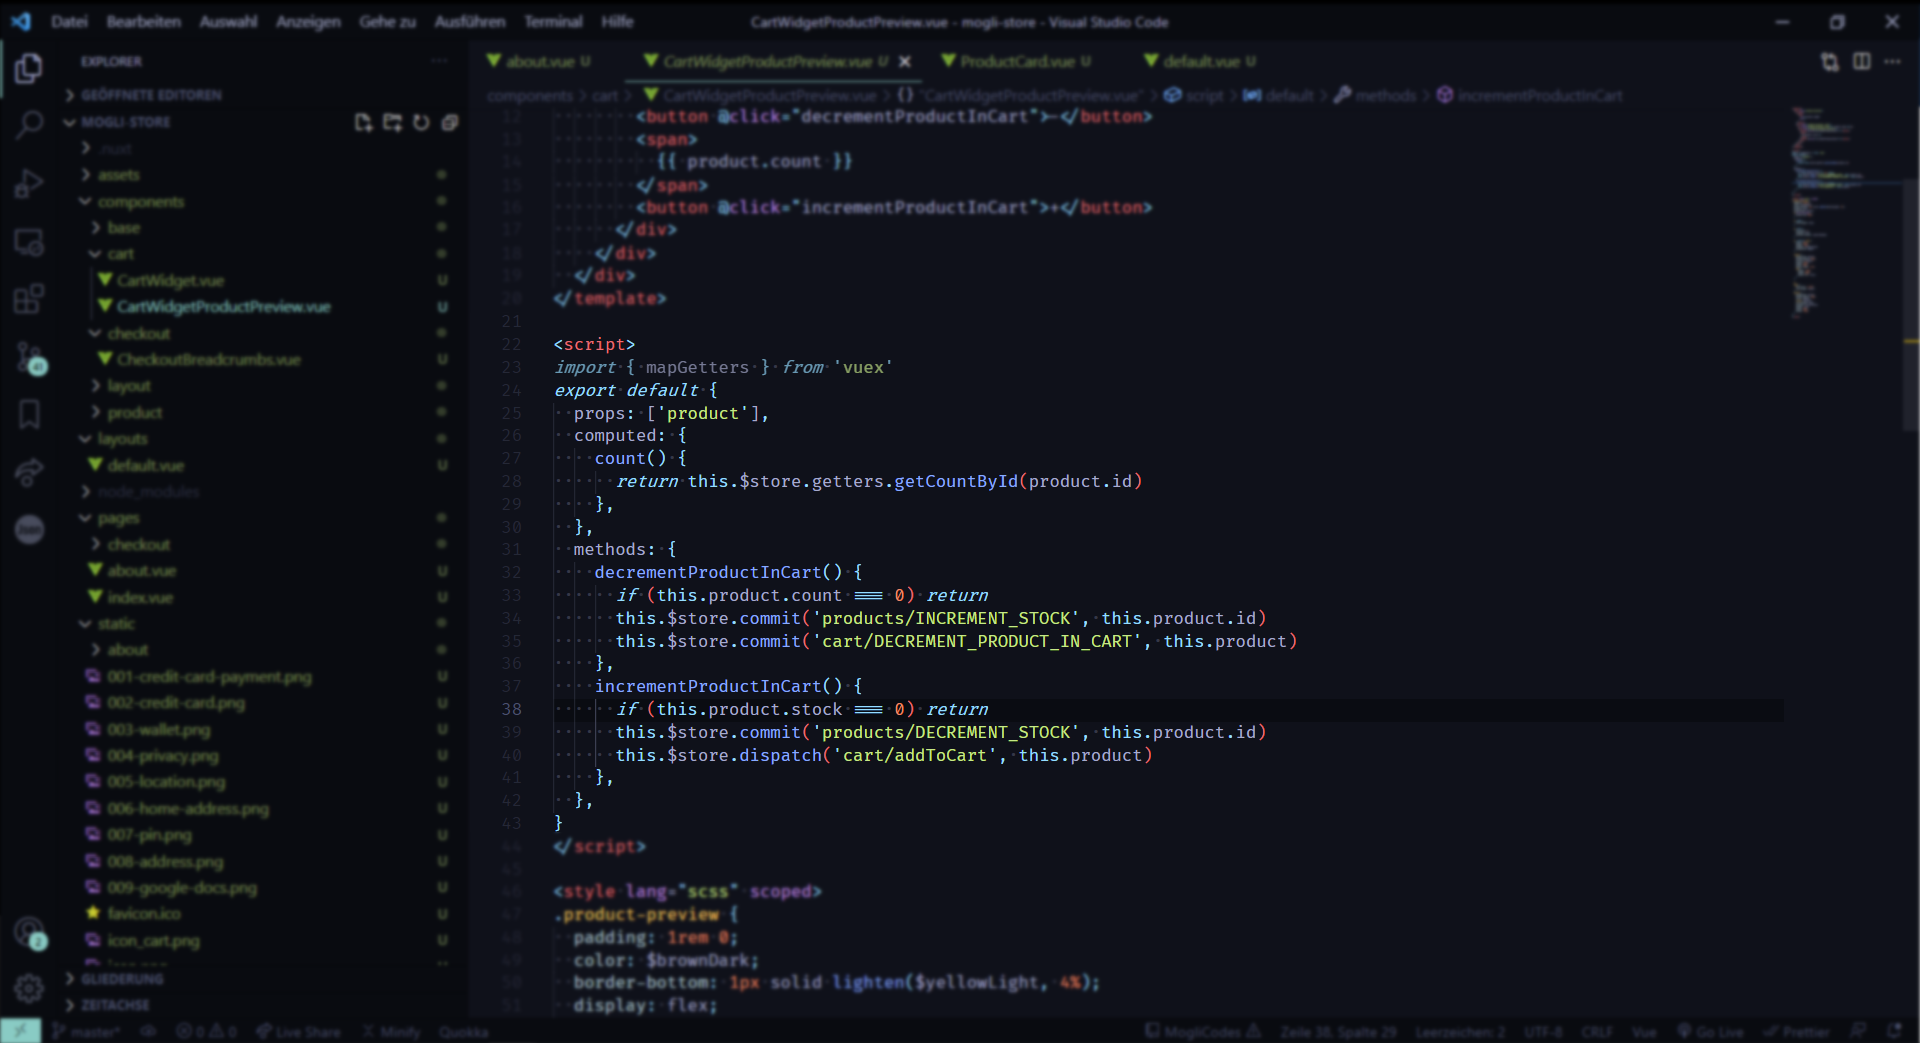The width and height of the screenshot is (1920, 1043).
Task: Open the Terminal menu
Action: (x=553, y=21)
